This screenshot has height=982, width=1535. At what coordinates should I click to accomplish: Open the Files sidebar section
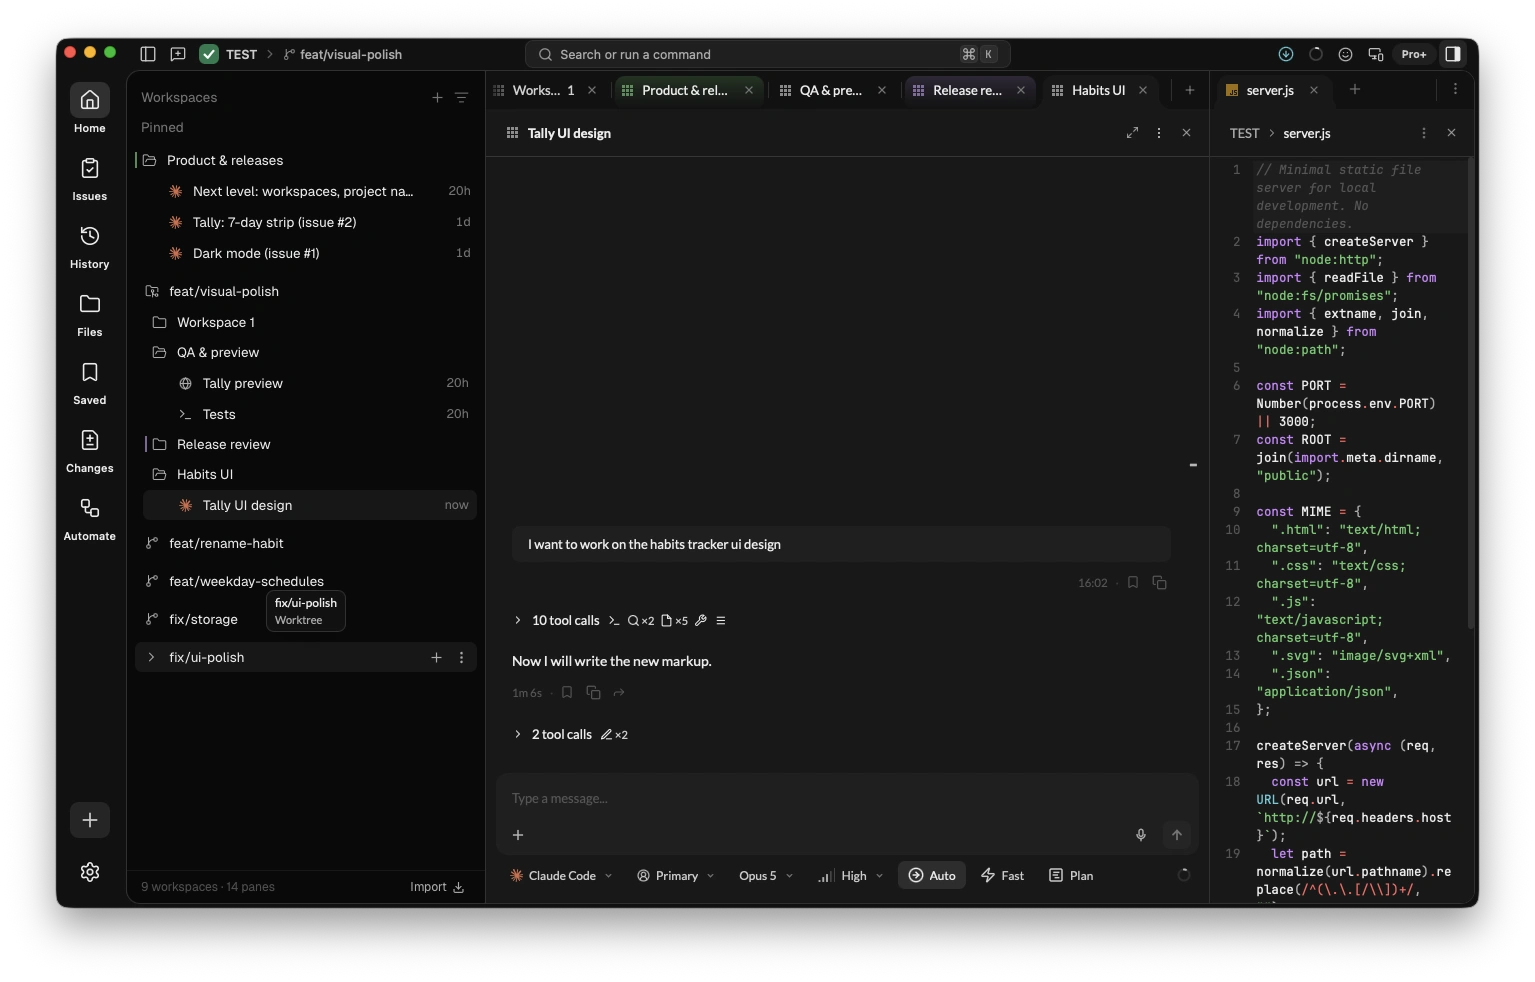click(x=89, y=314)
